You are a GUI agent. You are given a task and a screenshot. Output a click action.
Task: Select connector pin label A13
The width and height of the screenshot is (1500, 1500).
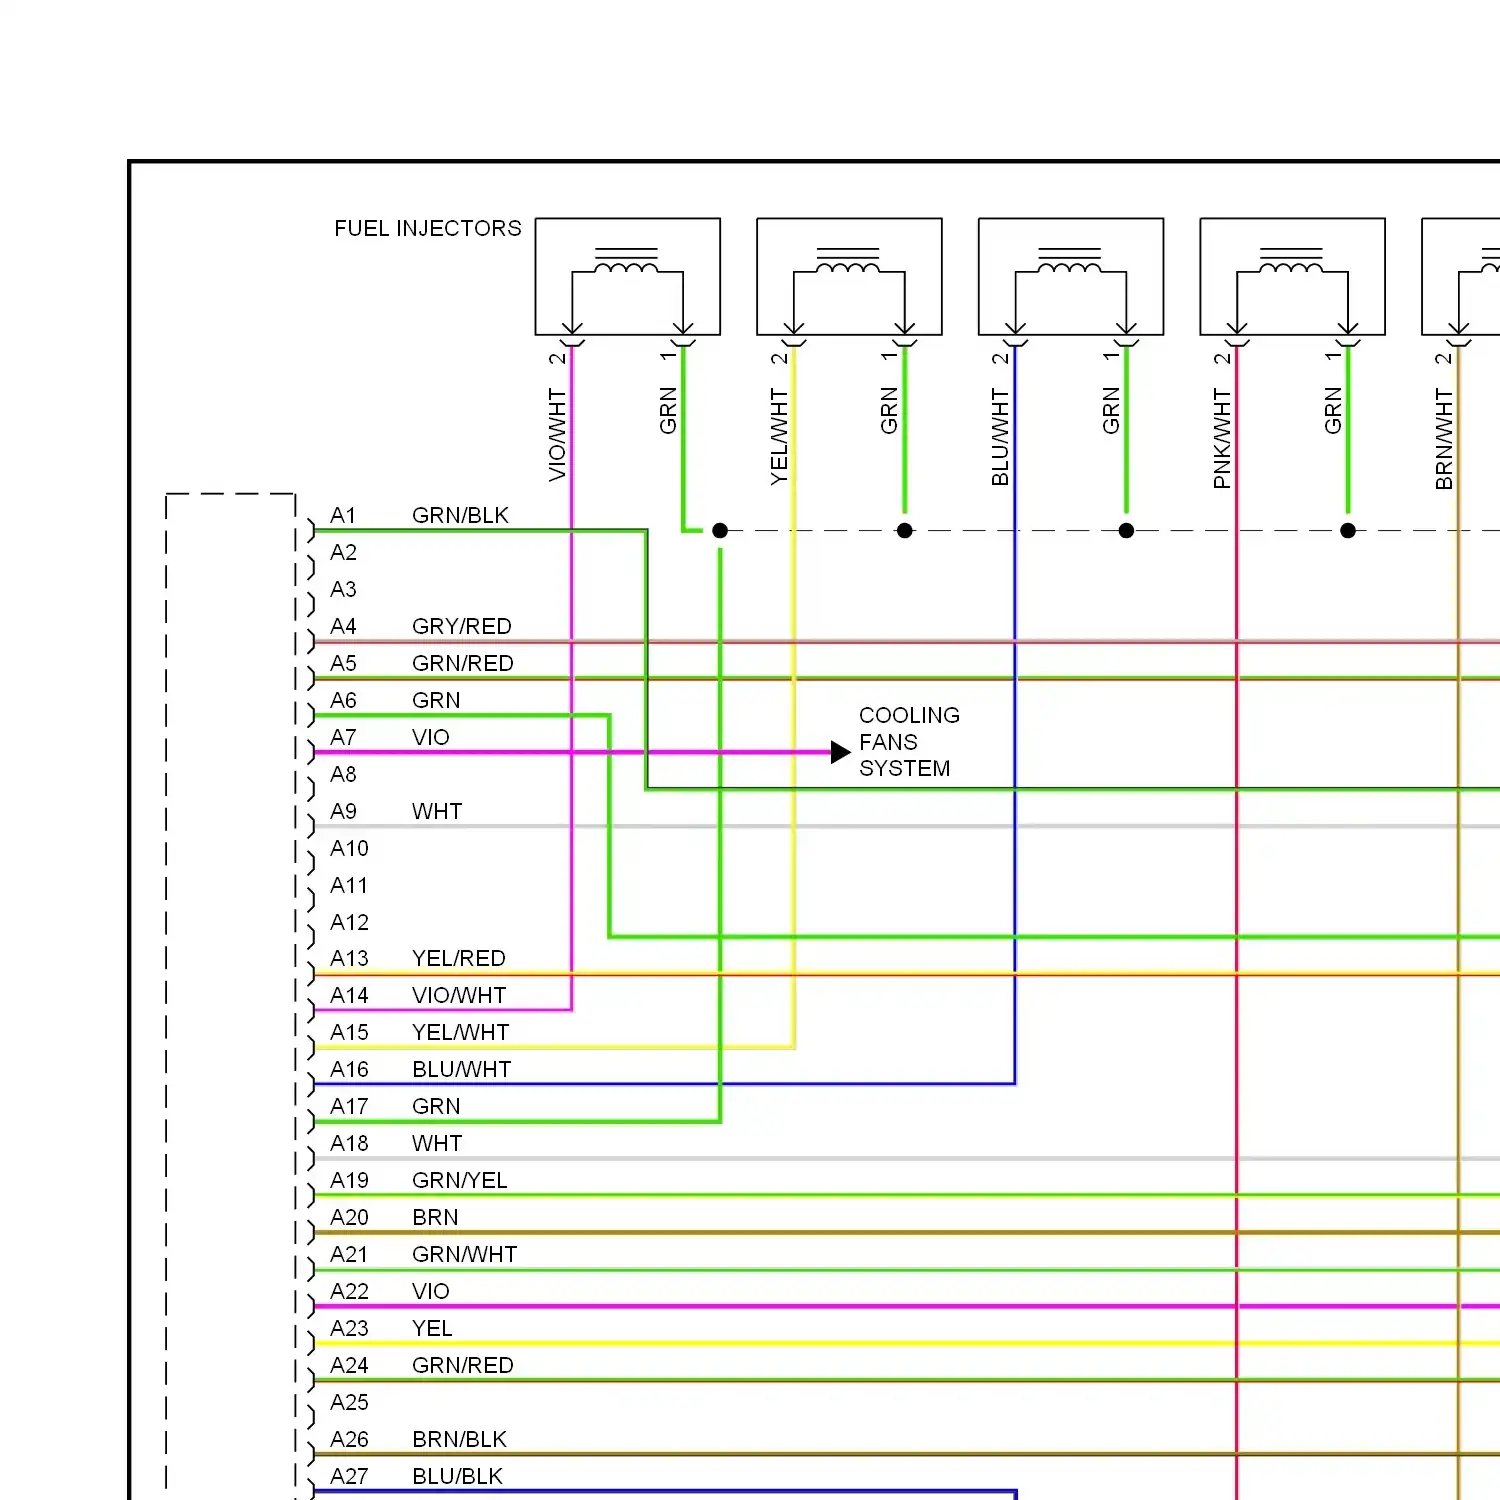coord(349,959)
